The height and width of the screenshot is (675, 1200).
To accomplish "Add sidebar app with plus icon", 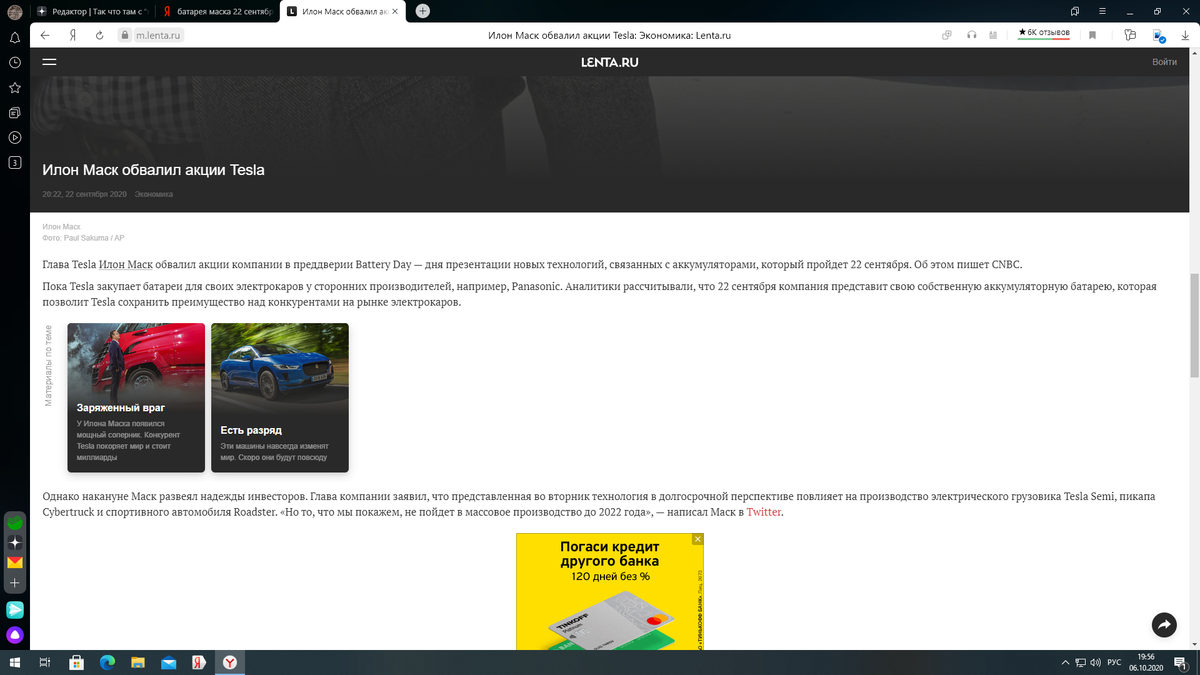I will tap(15, 583).
